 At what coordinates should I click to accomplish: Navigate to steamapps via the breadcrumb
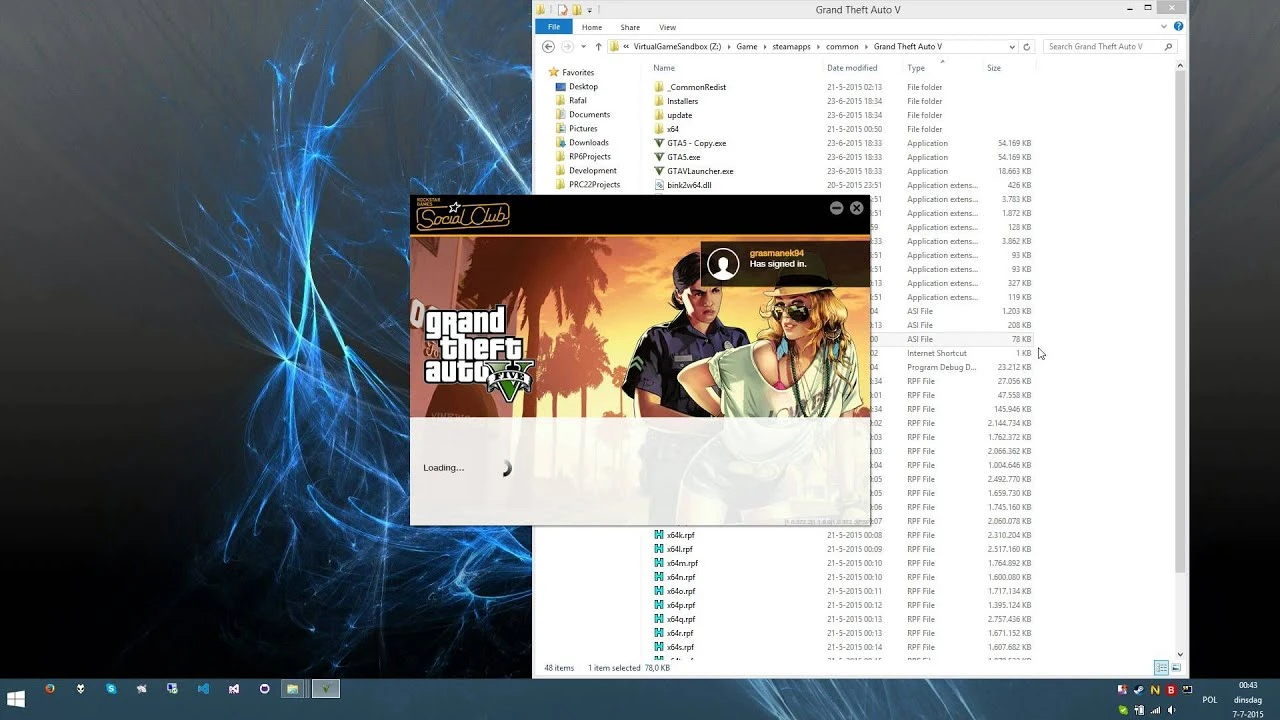click(x=791, y=46)
